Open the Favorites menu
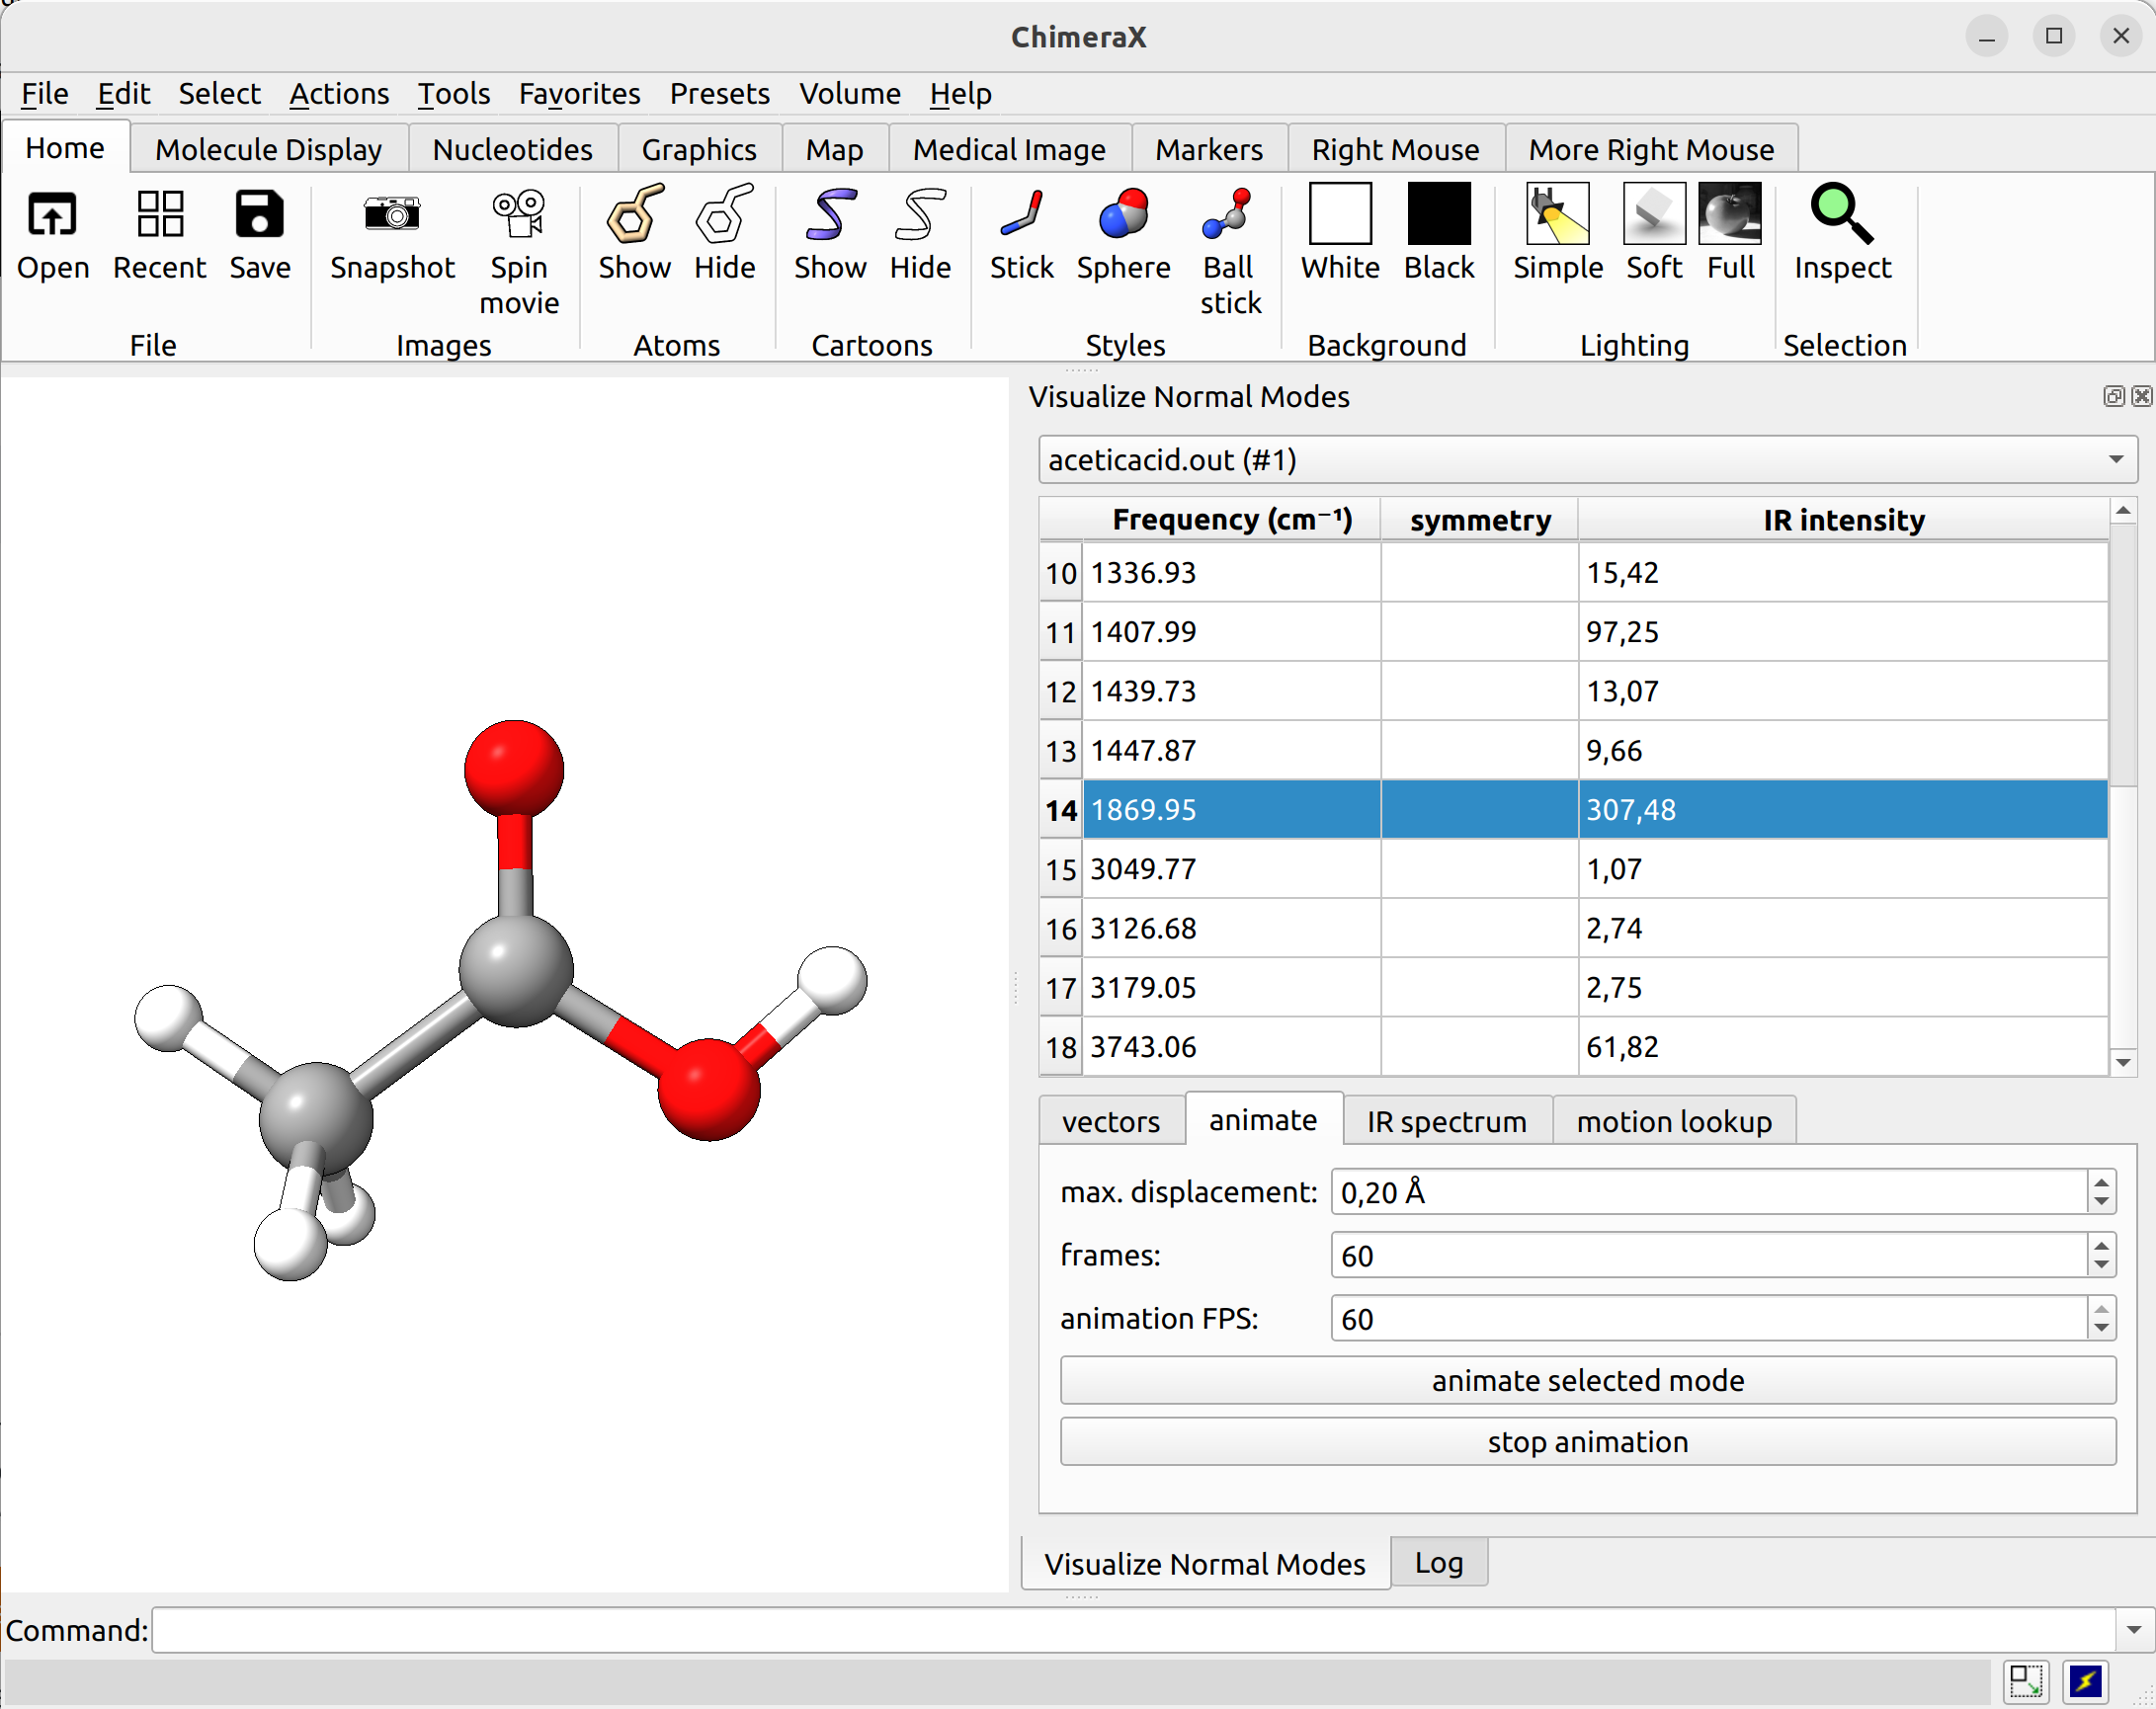The width and height of the screenshot is (2156, 1709). click(579, 94)
